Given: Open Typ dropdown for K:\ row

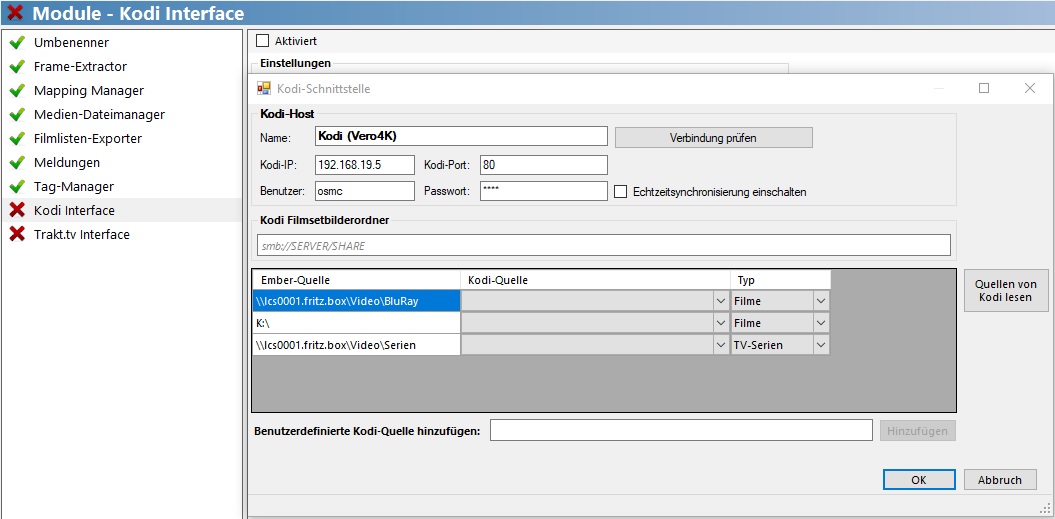Looking at the screenshot, I should tap(821, 323).
